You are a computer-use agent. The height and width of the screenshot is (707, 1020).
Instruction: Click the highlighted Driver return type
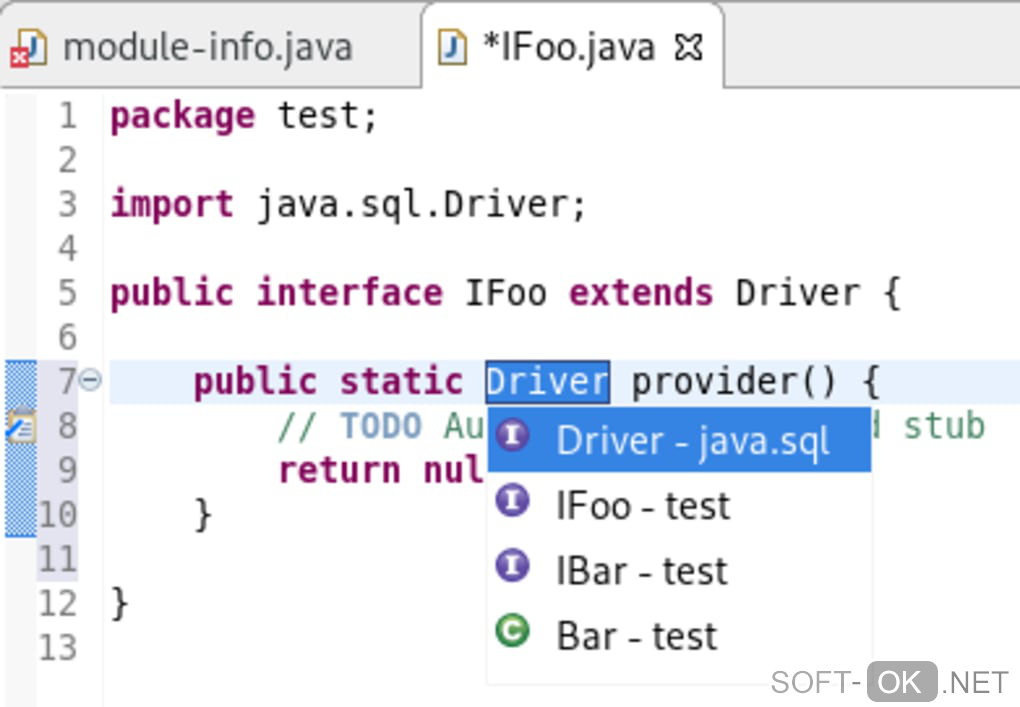point(547,381)
